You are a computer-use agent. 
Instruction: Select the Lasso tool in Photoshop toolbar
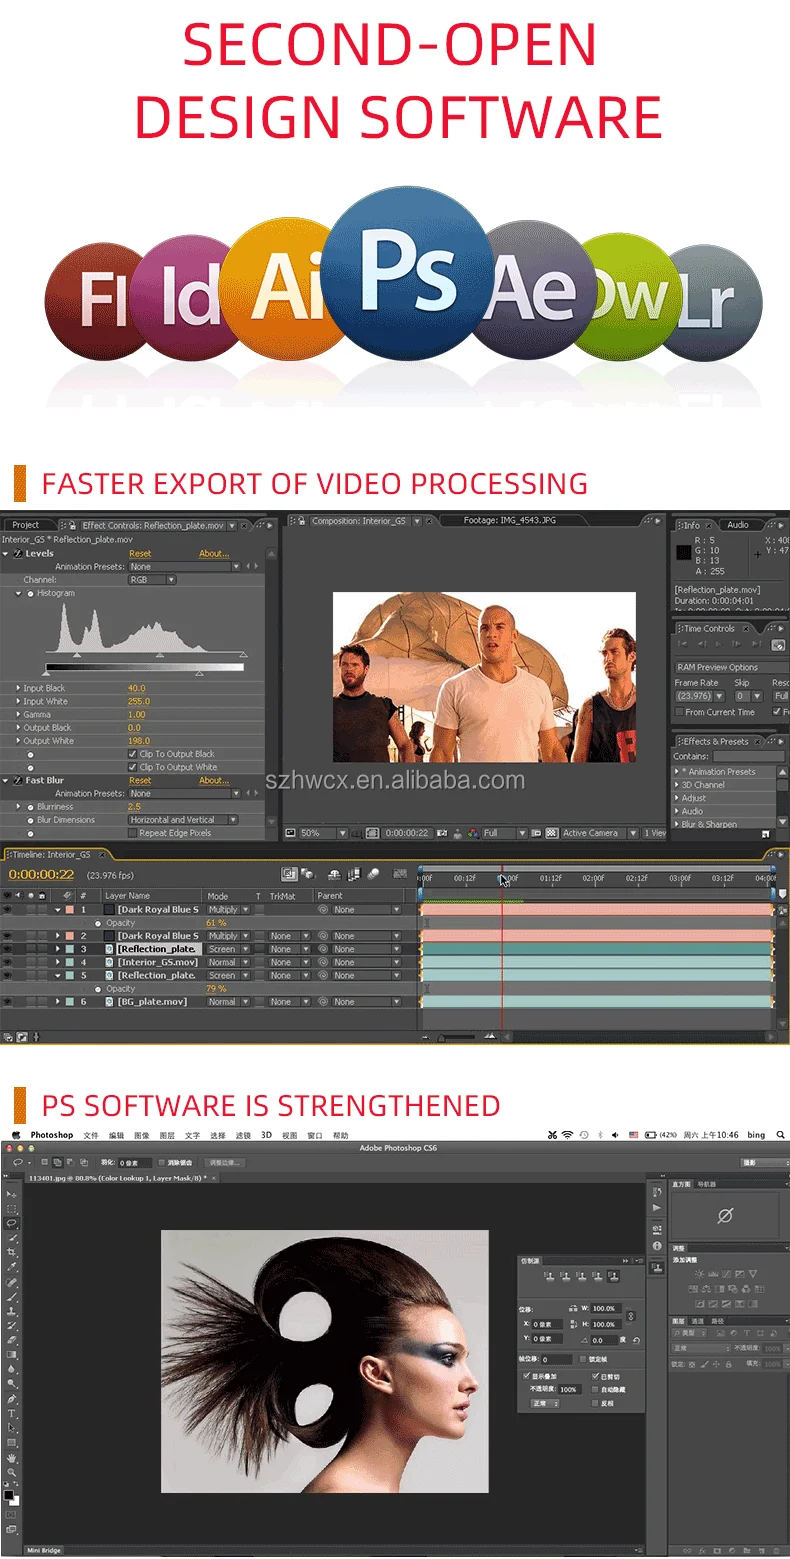coord(12,1223)
